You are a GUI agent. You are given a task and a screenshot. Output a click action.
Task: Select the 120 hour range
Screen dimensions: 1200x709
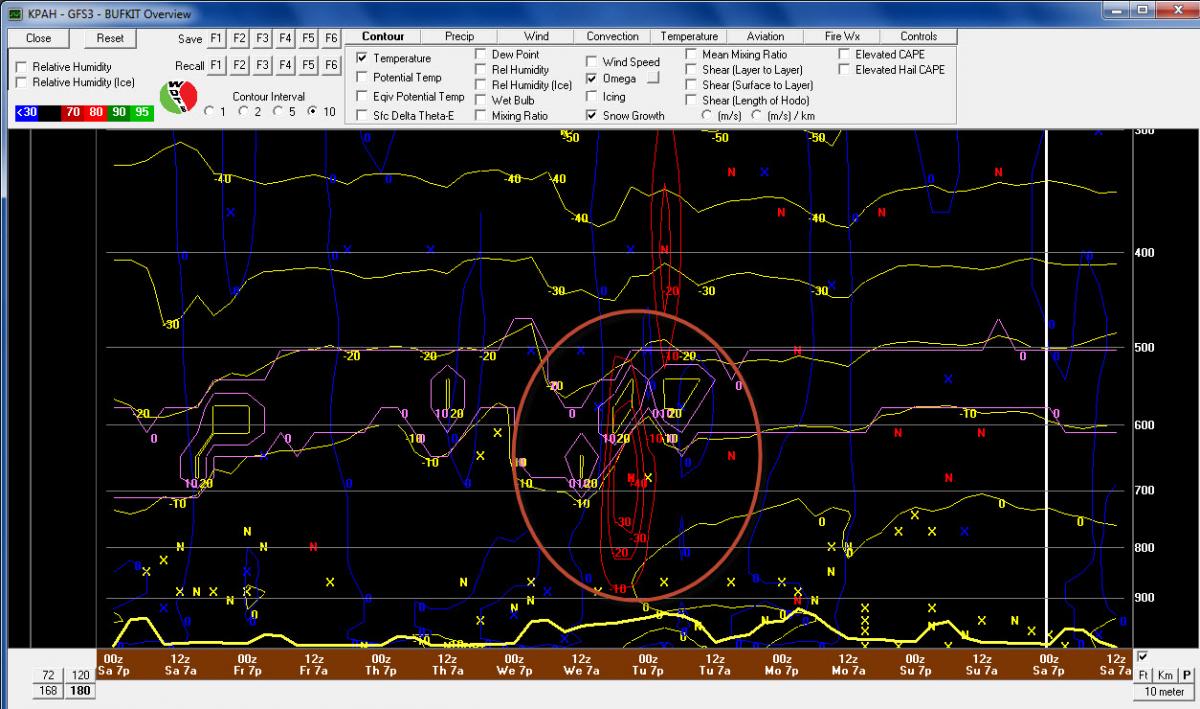(x=80, y=675)
